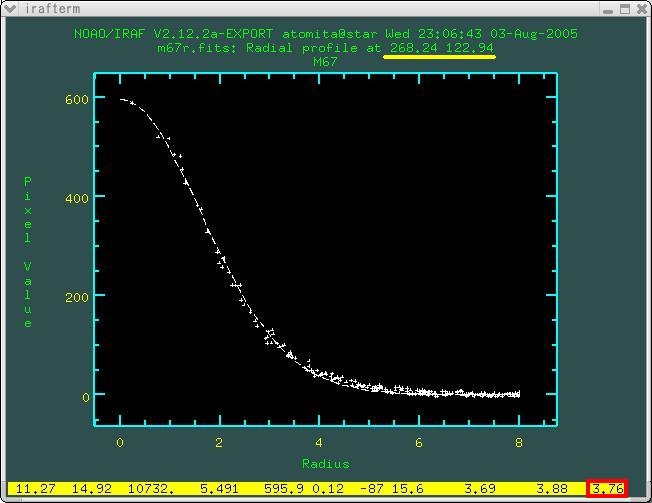The width and height of the screenshot is (652, 503).
Task: Click atomita@star in the header line
Action: [329, 34]
